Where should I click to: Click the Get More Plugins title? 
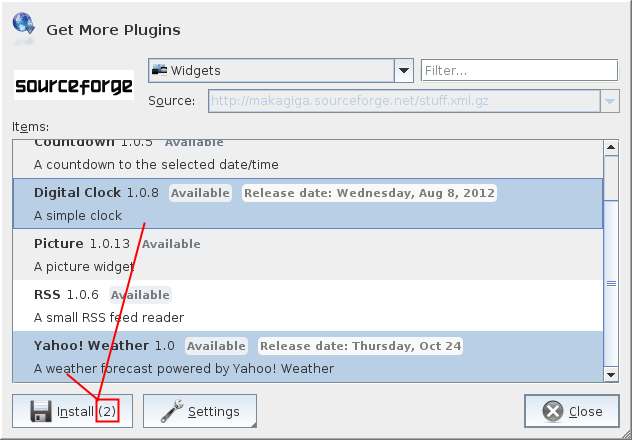coord(113,30)
